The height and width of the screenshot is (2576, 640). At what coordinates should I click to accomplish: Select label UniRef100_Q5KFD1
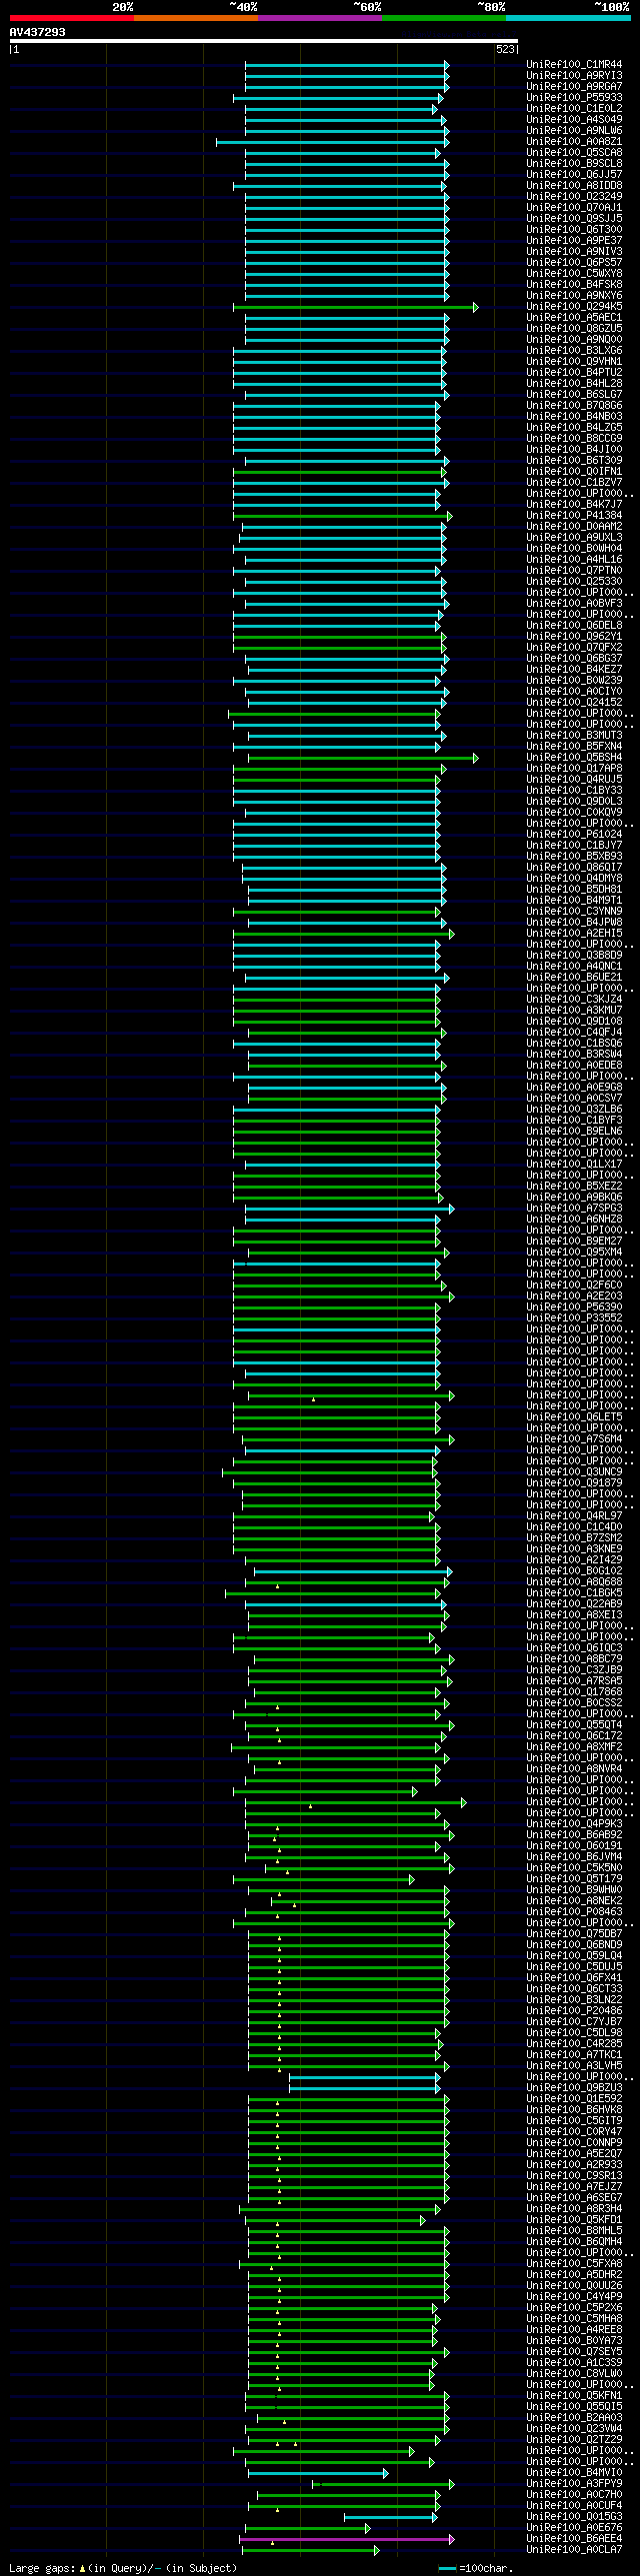574,2221
